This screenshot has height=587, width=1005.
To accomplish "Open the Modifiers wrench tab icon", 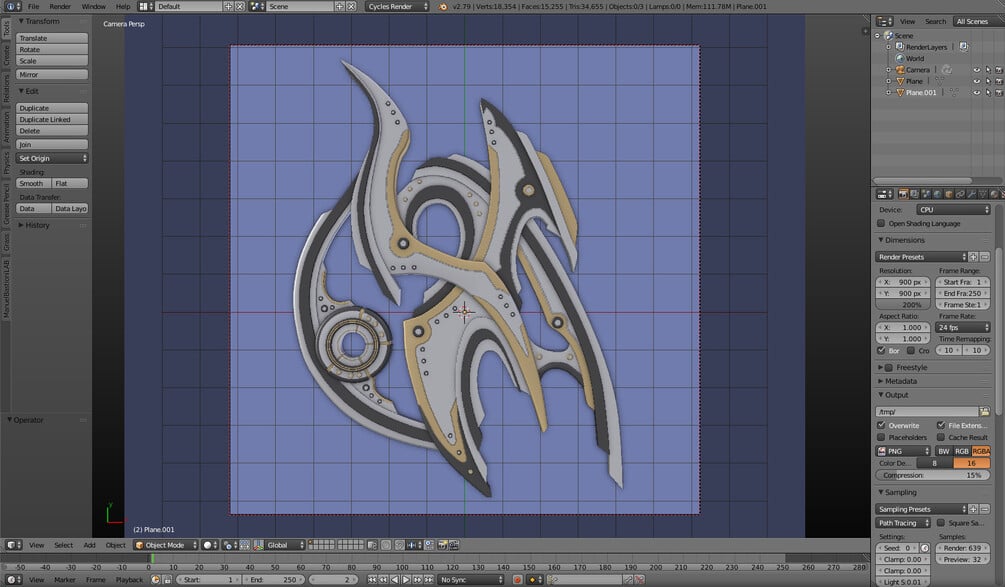I will [972, 194].
